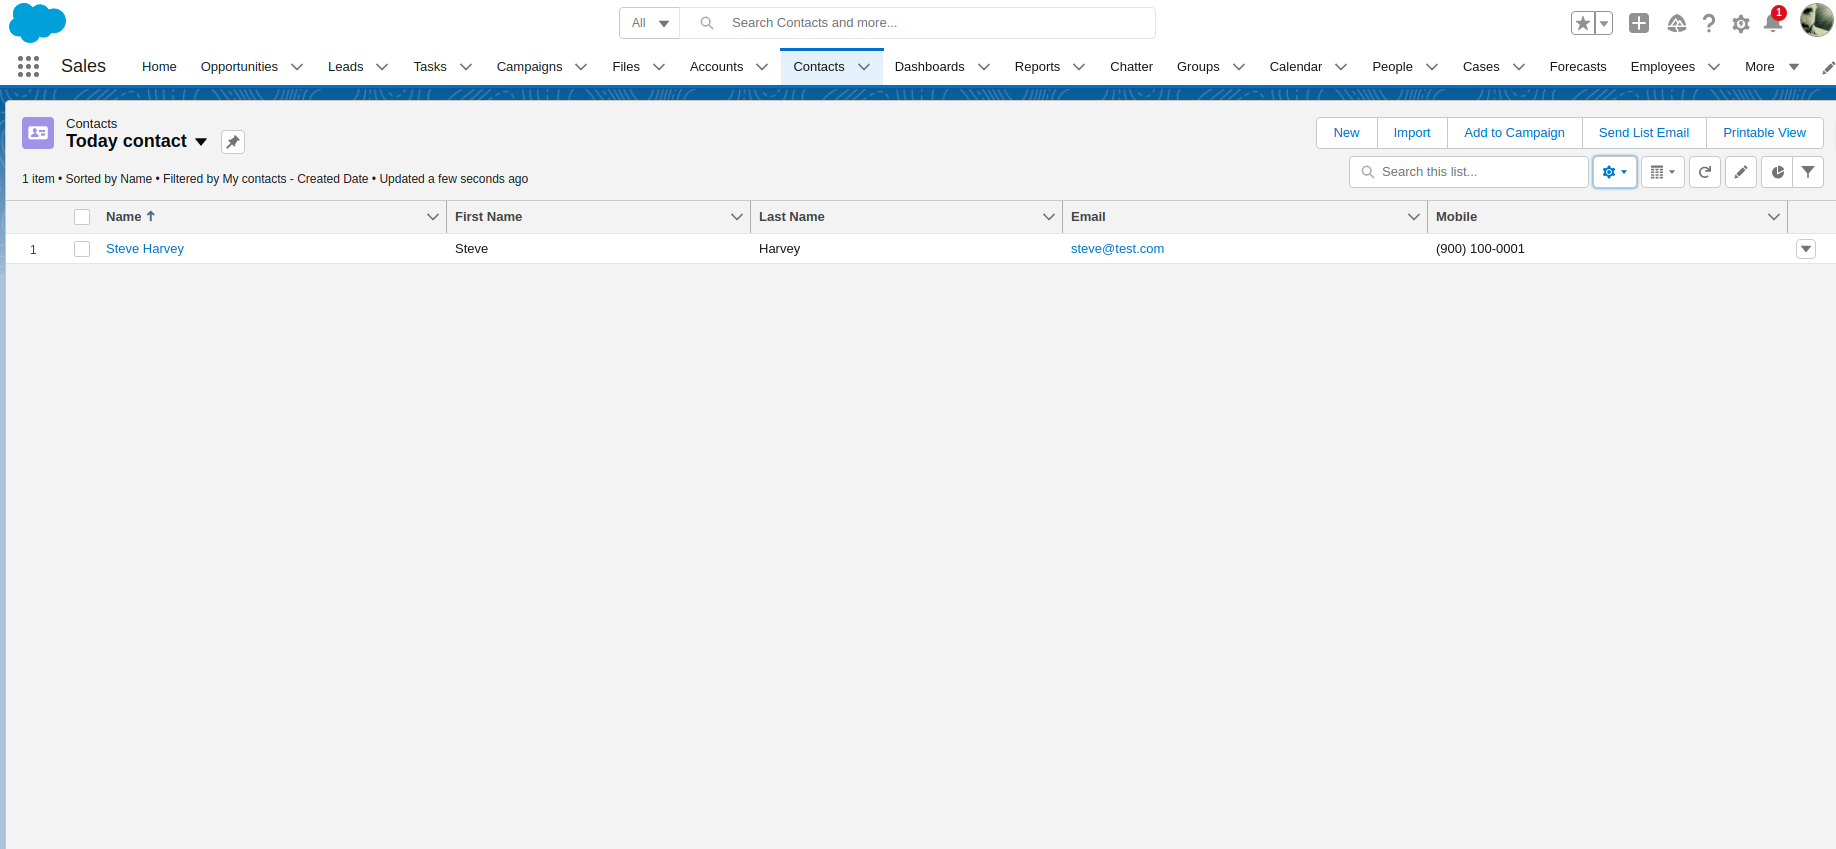Show the charts panel

[1777, 172]
